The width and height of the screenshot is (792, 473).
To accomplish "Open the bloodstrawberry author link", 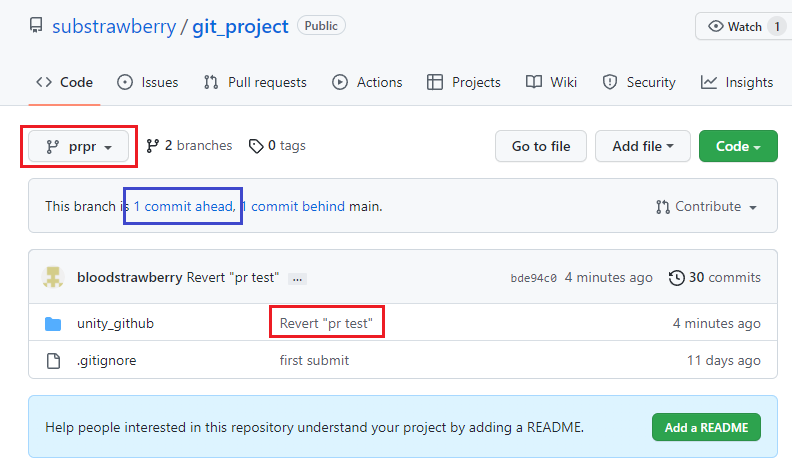I will (x=129, y=277).
